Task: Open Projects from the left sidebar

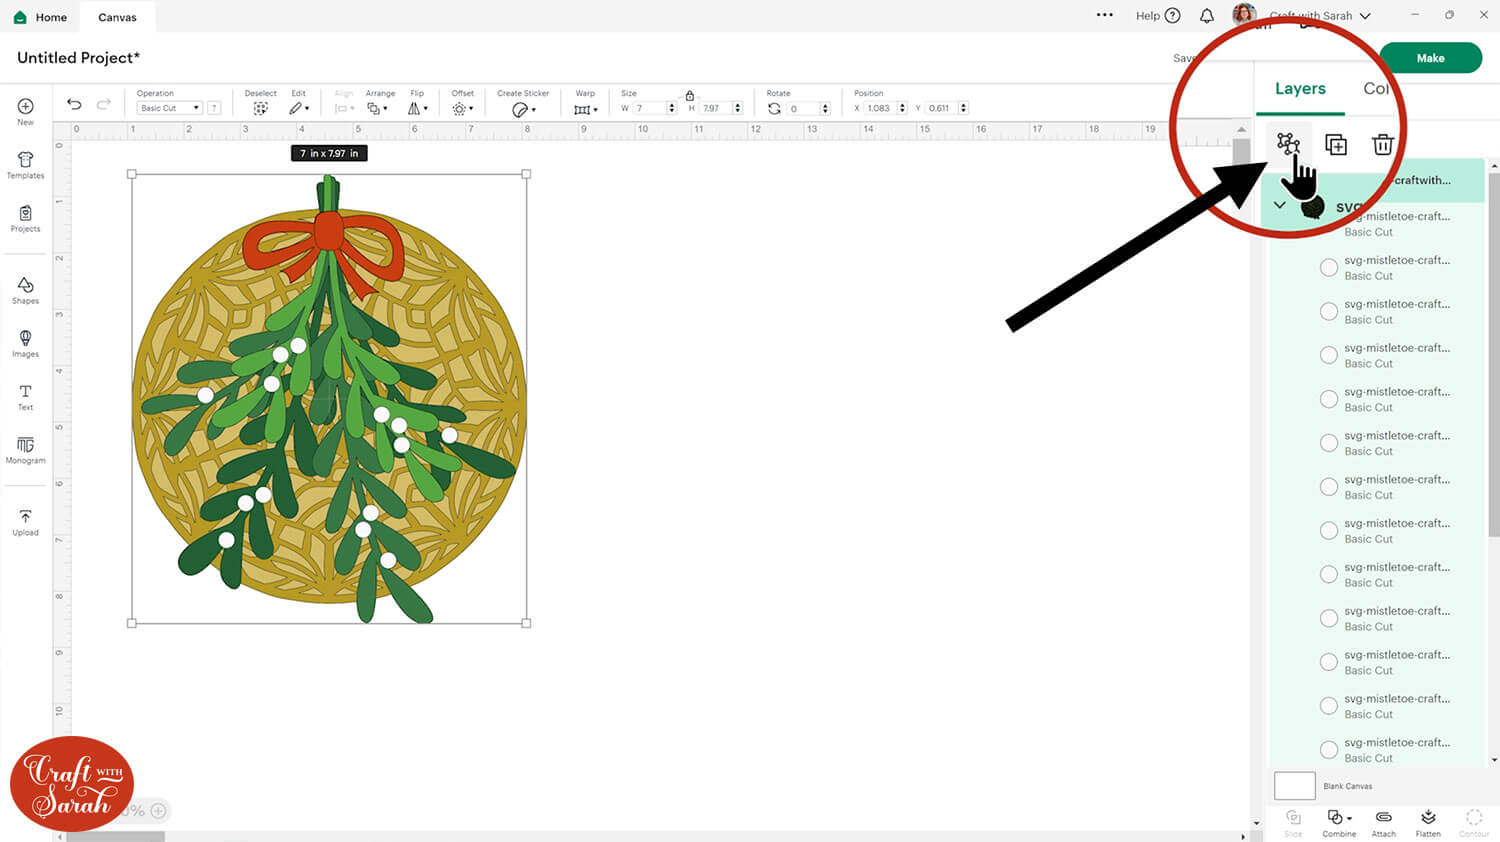Action: click(x=25, y=218)
